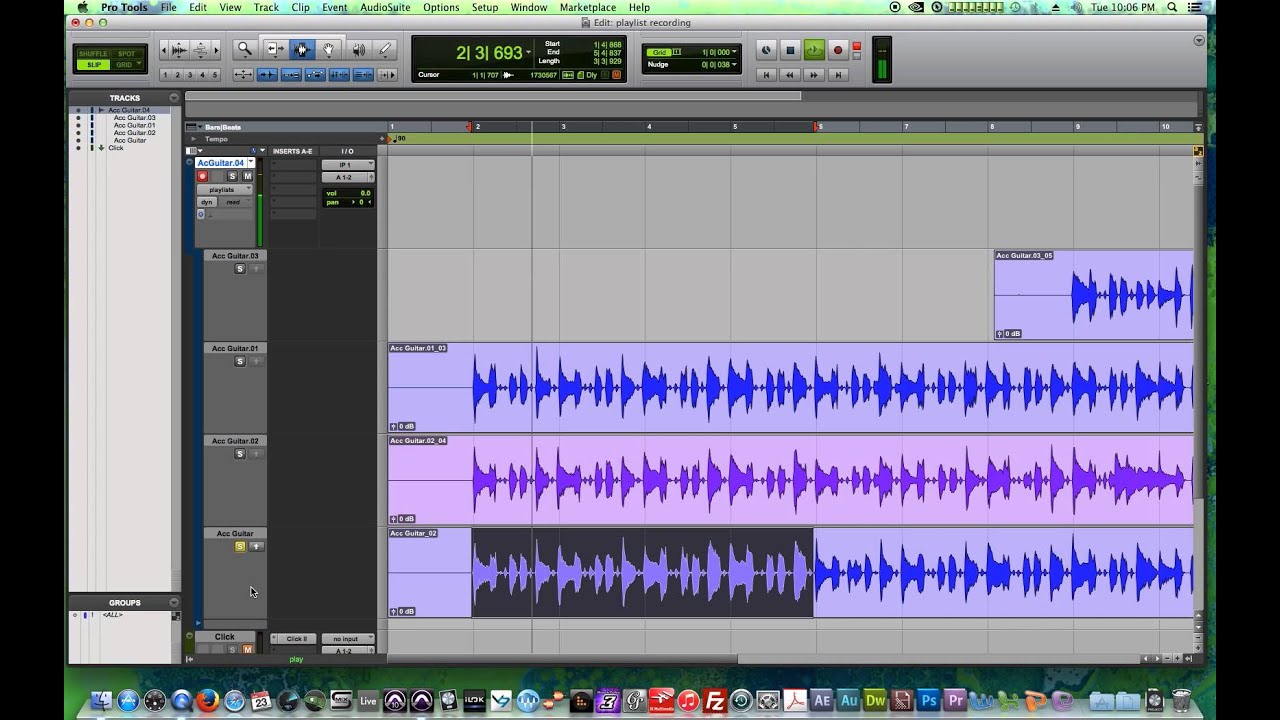Open the Marketplace menu

588,7
